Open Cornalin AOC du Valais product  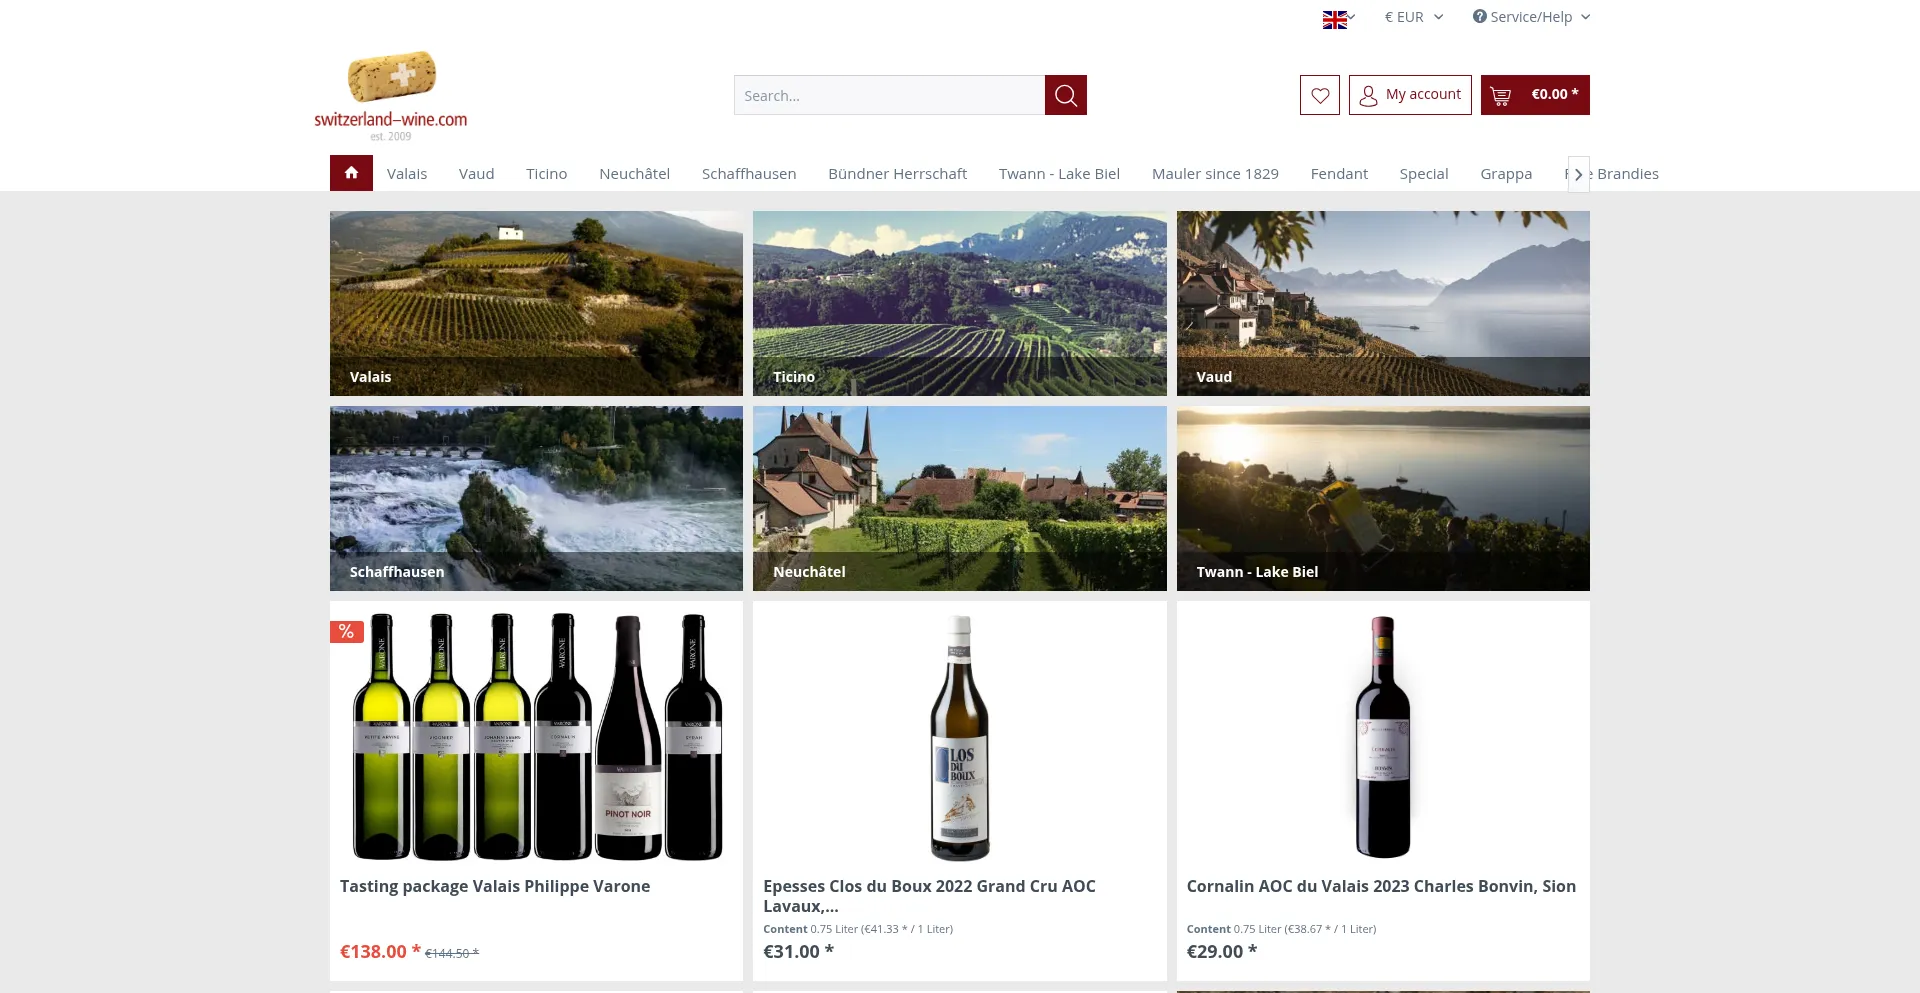(x=1380, y=886)
